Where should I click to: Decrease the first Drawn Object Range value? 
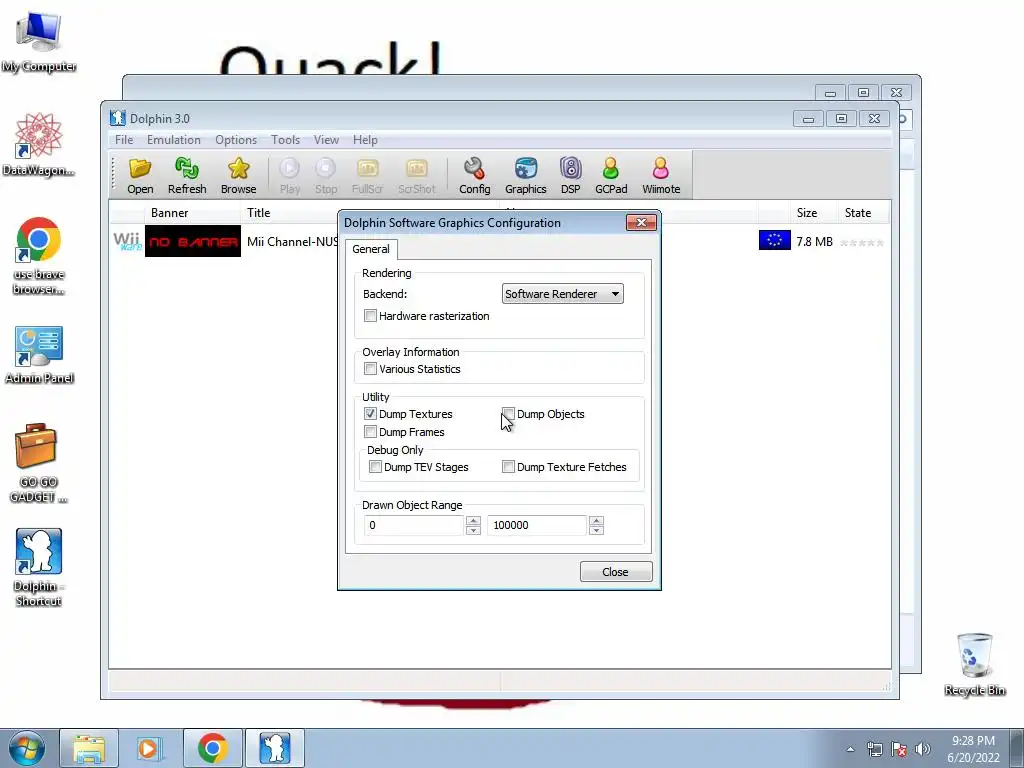coord(473,530)
